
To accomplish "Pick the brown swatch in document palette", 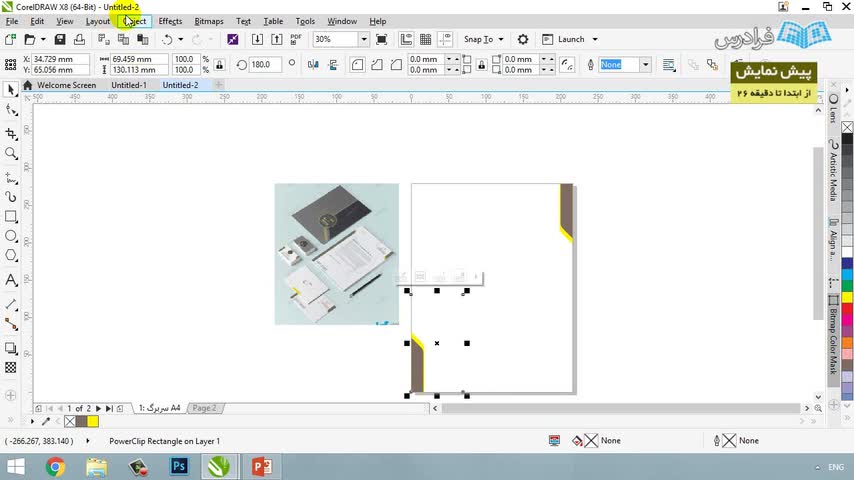I will [82, 421].
